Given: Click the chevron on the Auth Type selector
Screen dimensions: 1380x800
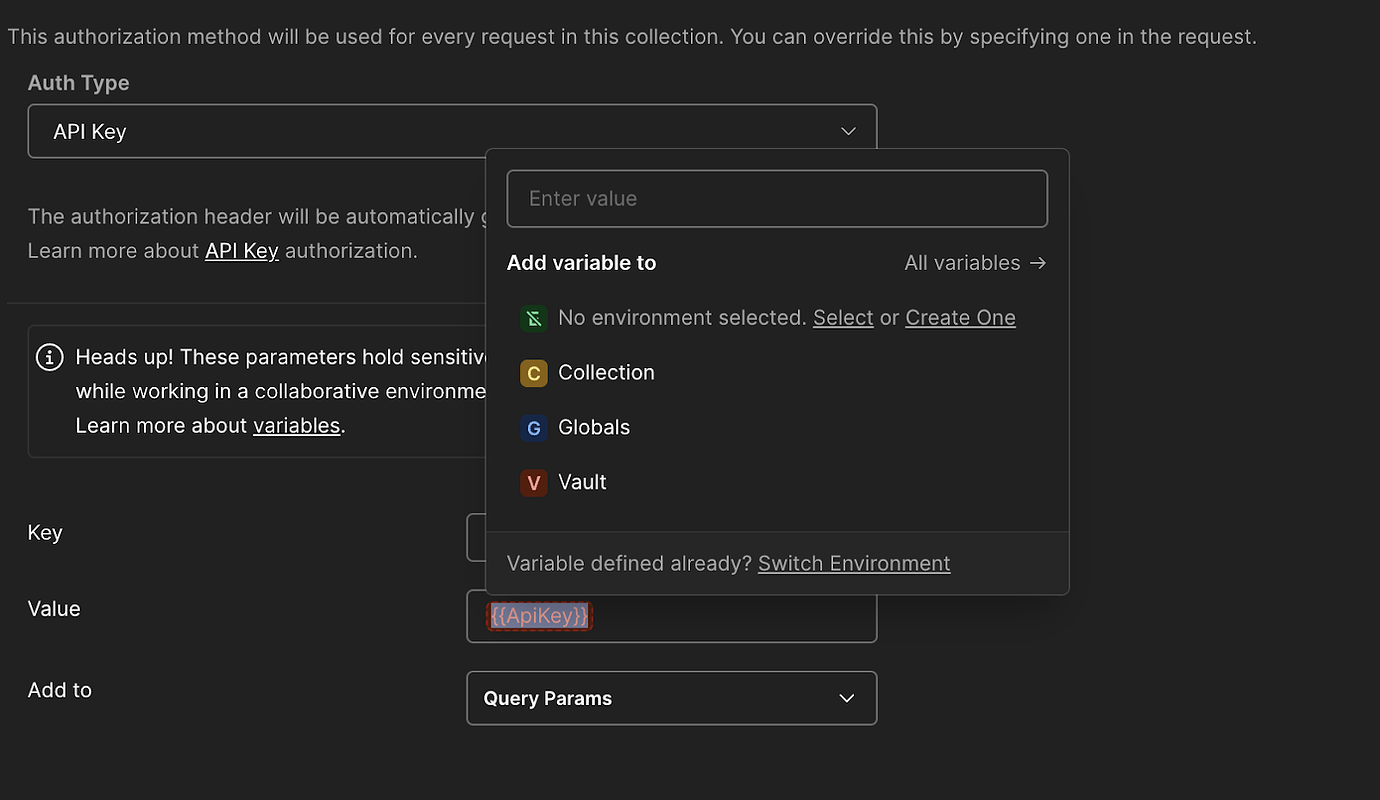Looking at the screenshot, I should (x=848, y=130).
